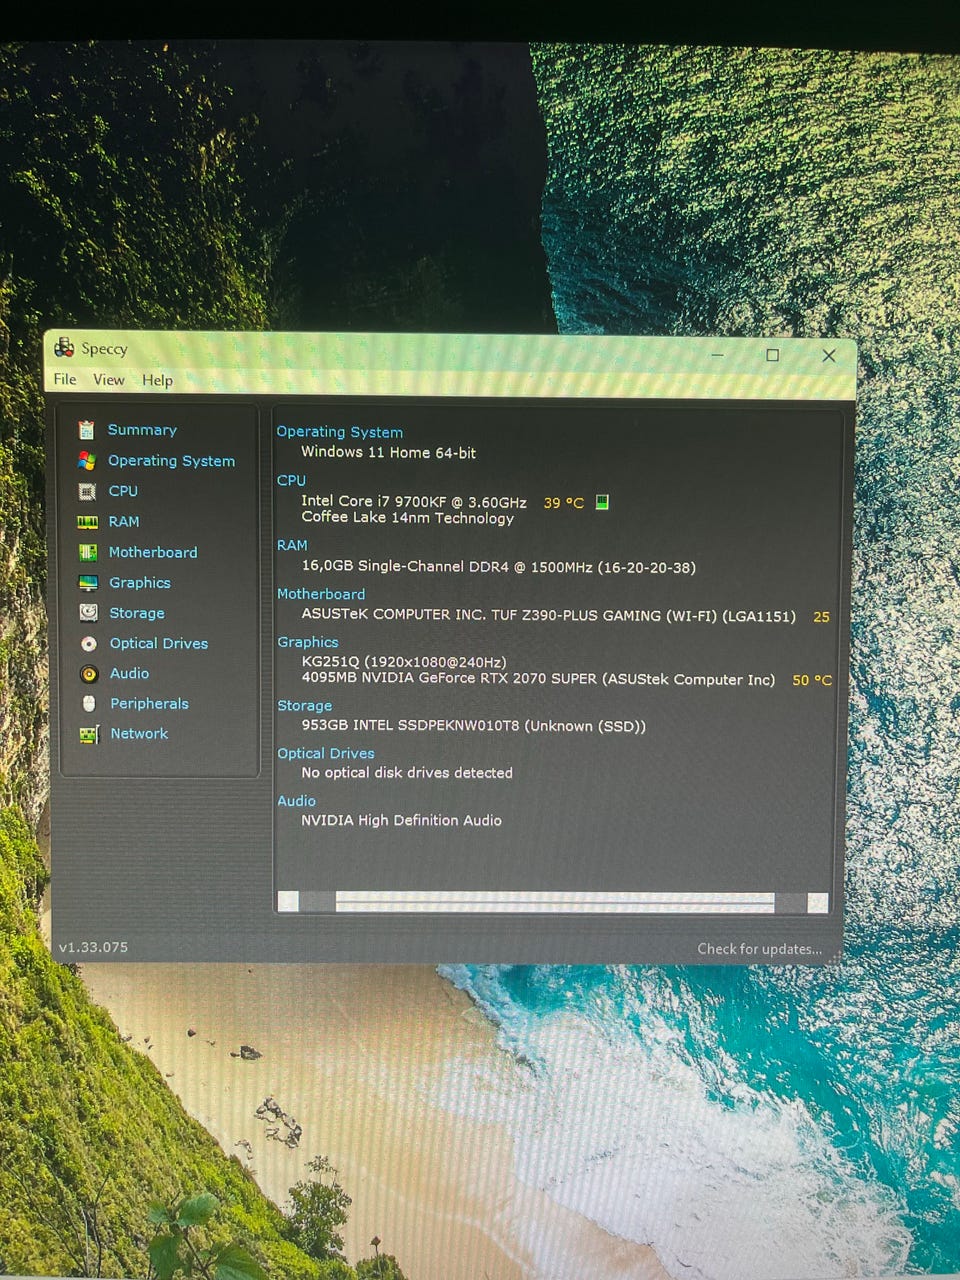Click the Optical Drives heading in summary pane
Viewport: 960px width, 1280px height.
pos(326,754)
